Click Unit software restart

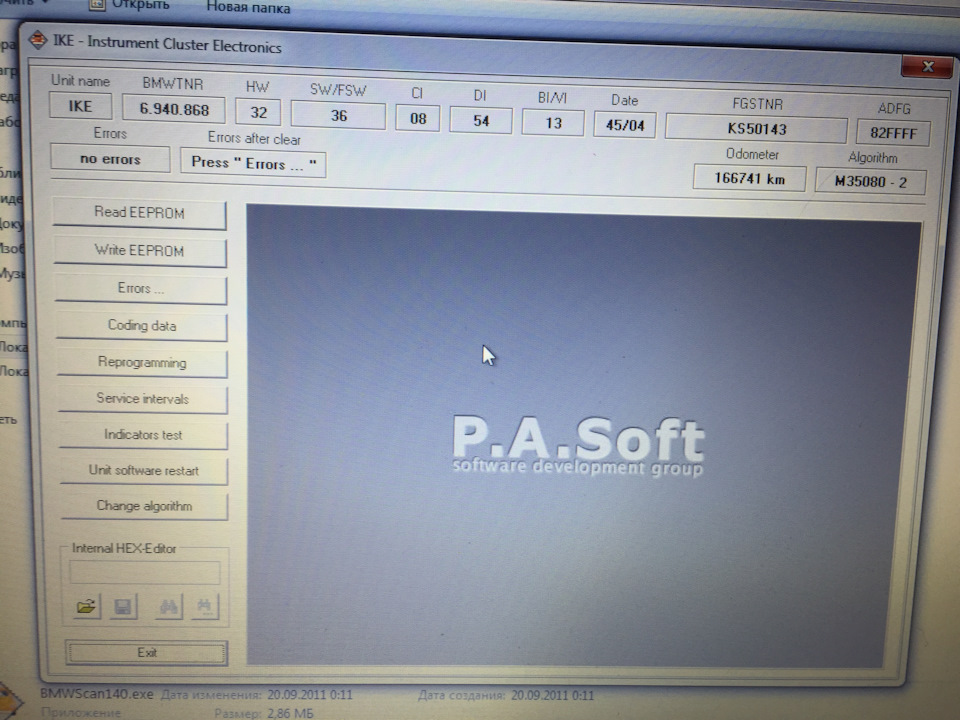(144, 470)
